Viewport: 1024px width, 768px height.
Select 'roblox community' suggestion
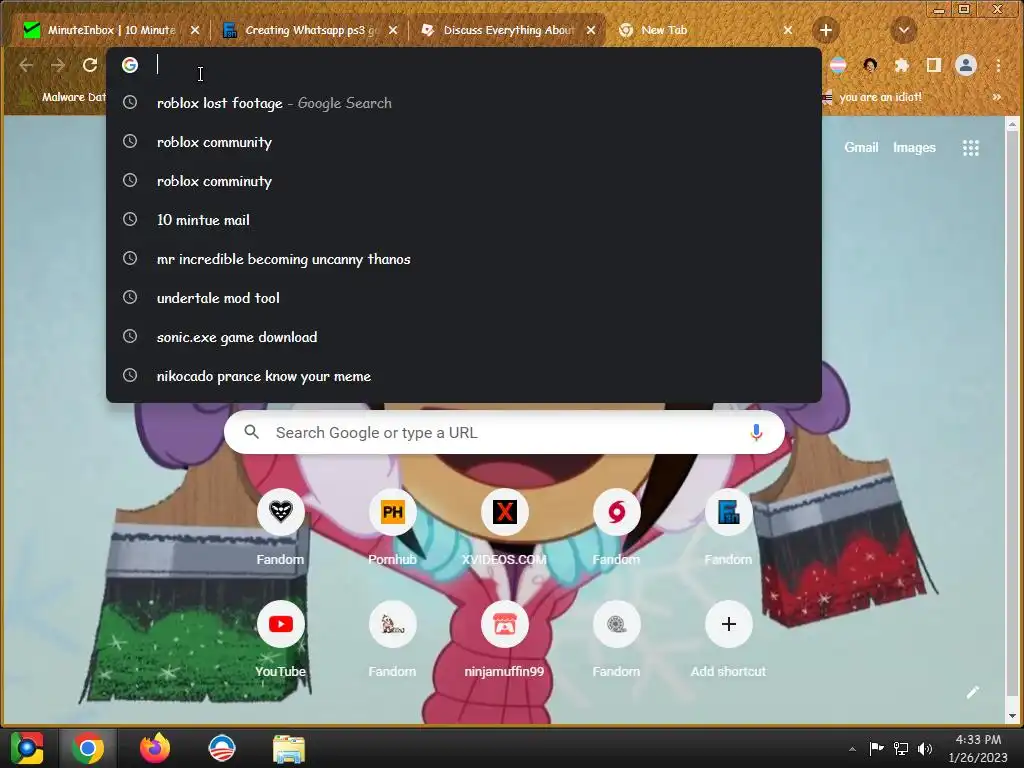tap(464, 142)
